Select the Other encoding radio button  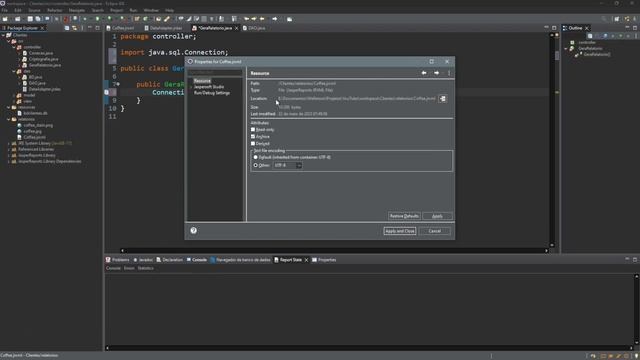(x=256, y=165)
